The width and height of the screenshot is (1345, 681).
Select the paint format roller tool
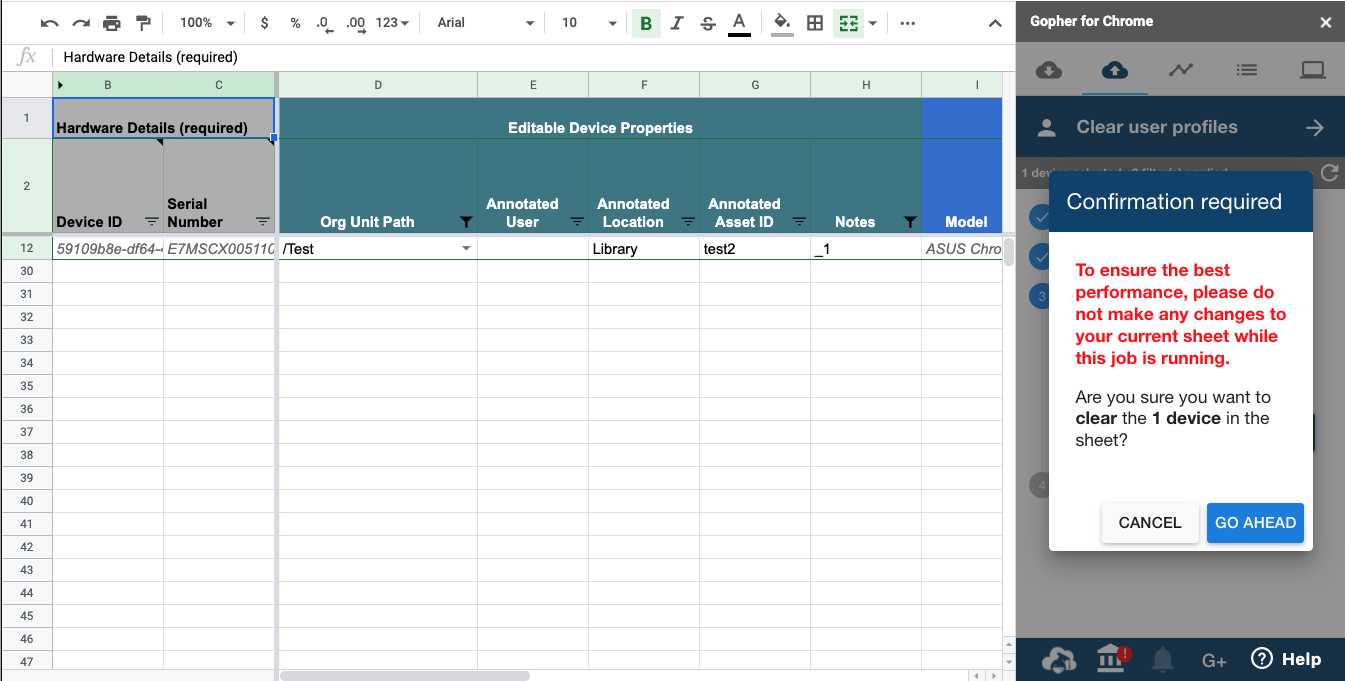(x=143, y=23)
